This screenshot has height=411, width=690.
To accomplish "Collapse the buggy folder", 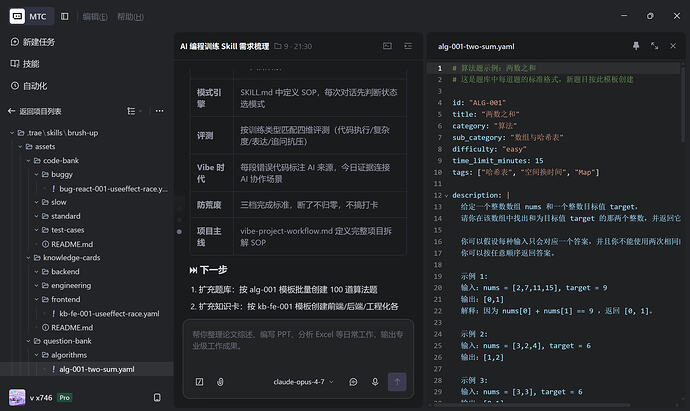I will click(37, 175).
